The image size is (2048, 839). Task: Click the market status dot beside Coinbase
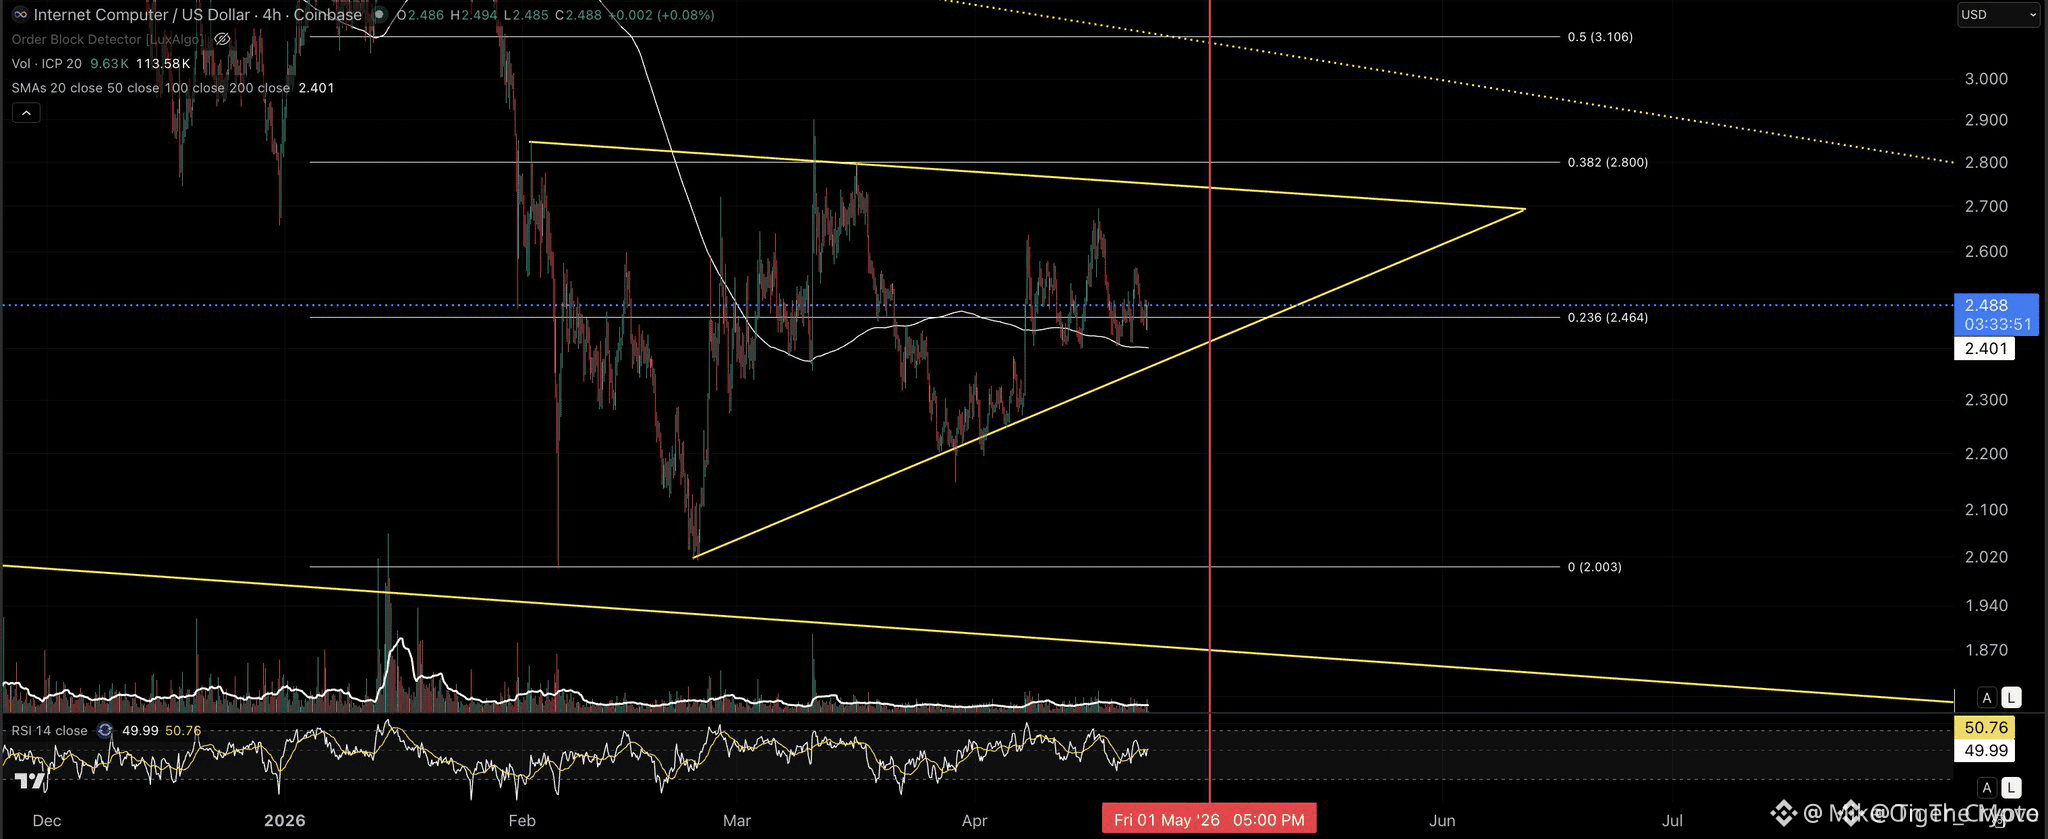tap(379, 15)
